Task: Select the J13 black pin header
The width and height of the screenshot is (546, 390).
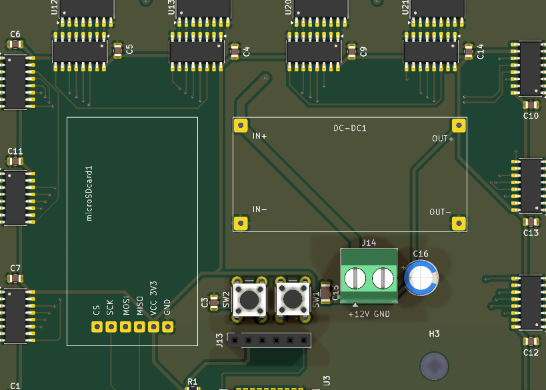Action: coord(269,340)
